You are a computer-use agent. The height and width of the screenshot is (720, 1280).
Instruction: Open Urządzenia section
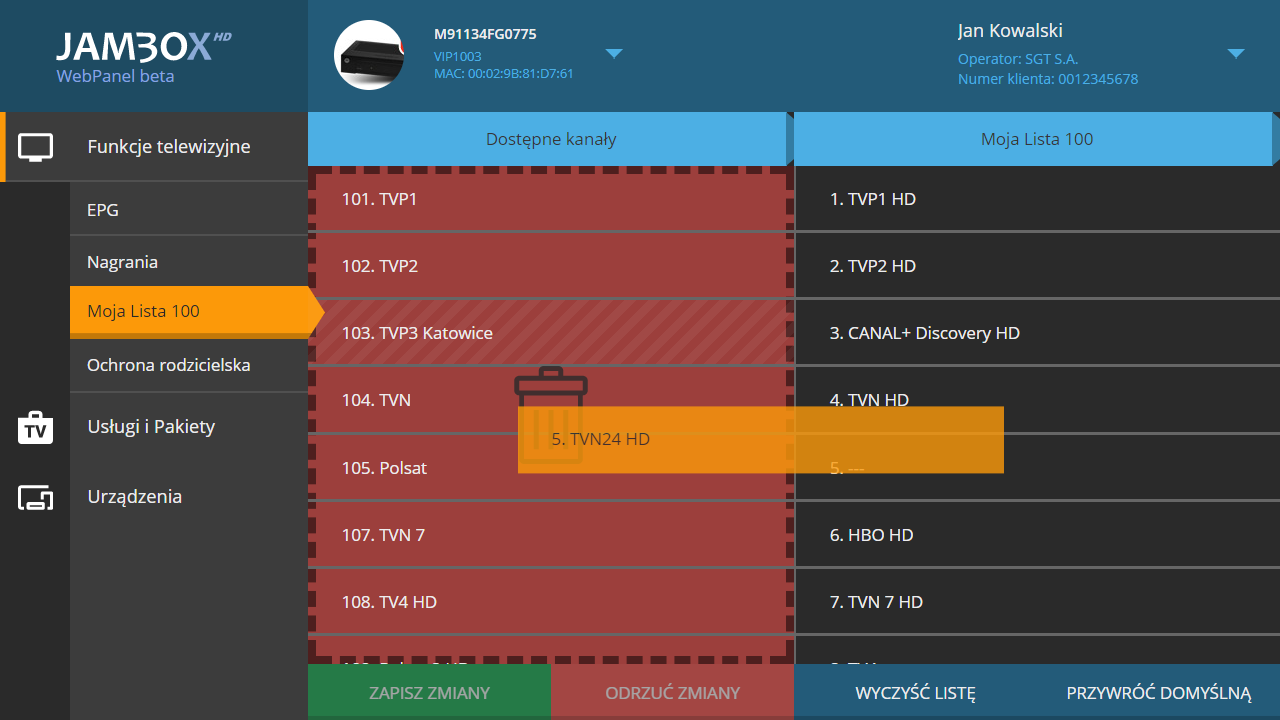[135, 497]
